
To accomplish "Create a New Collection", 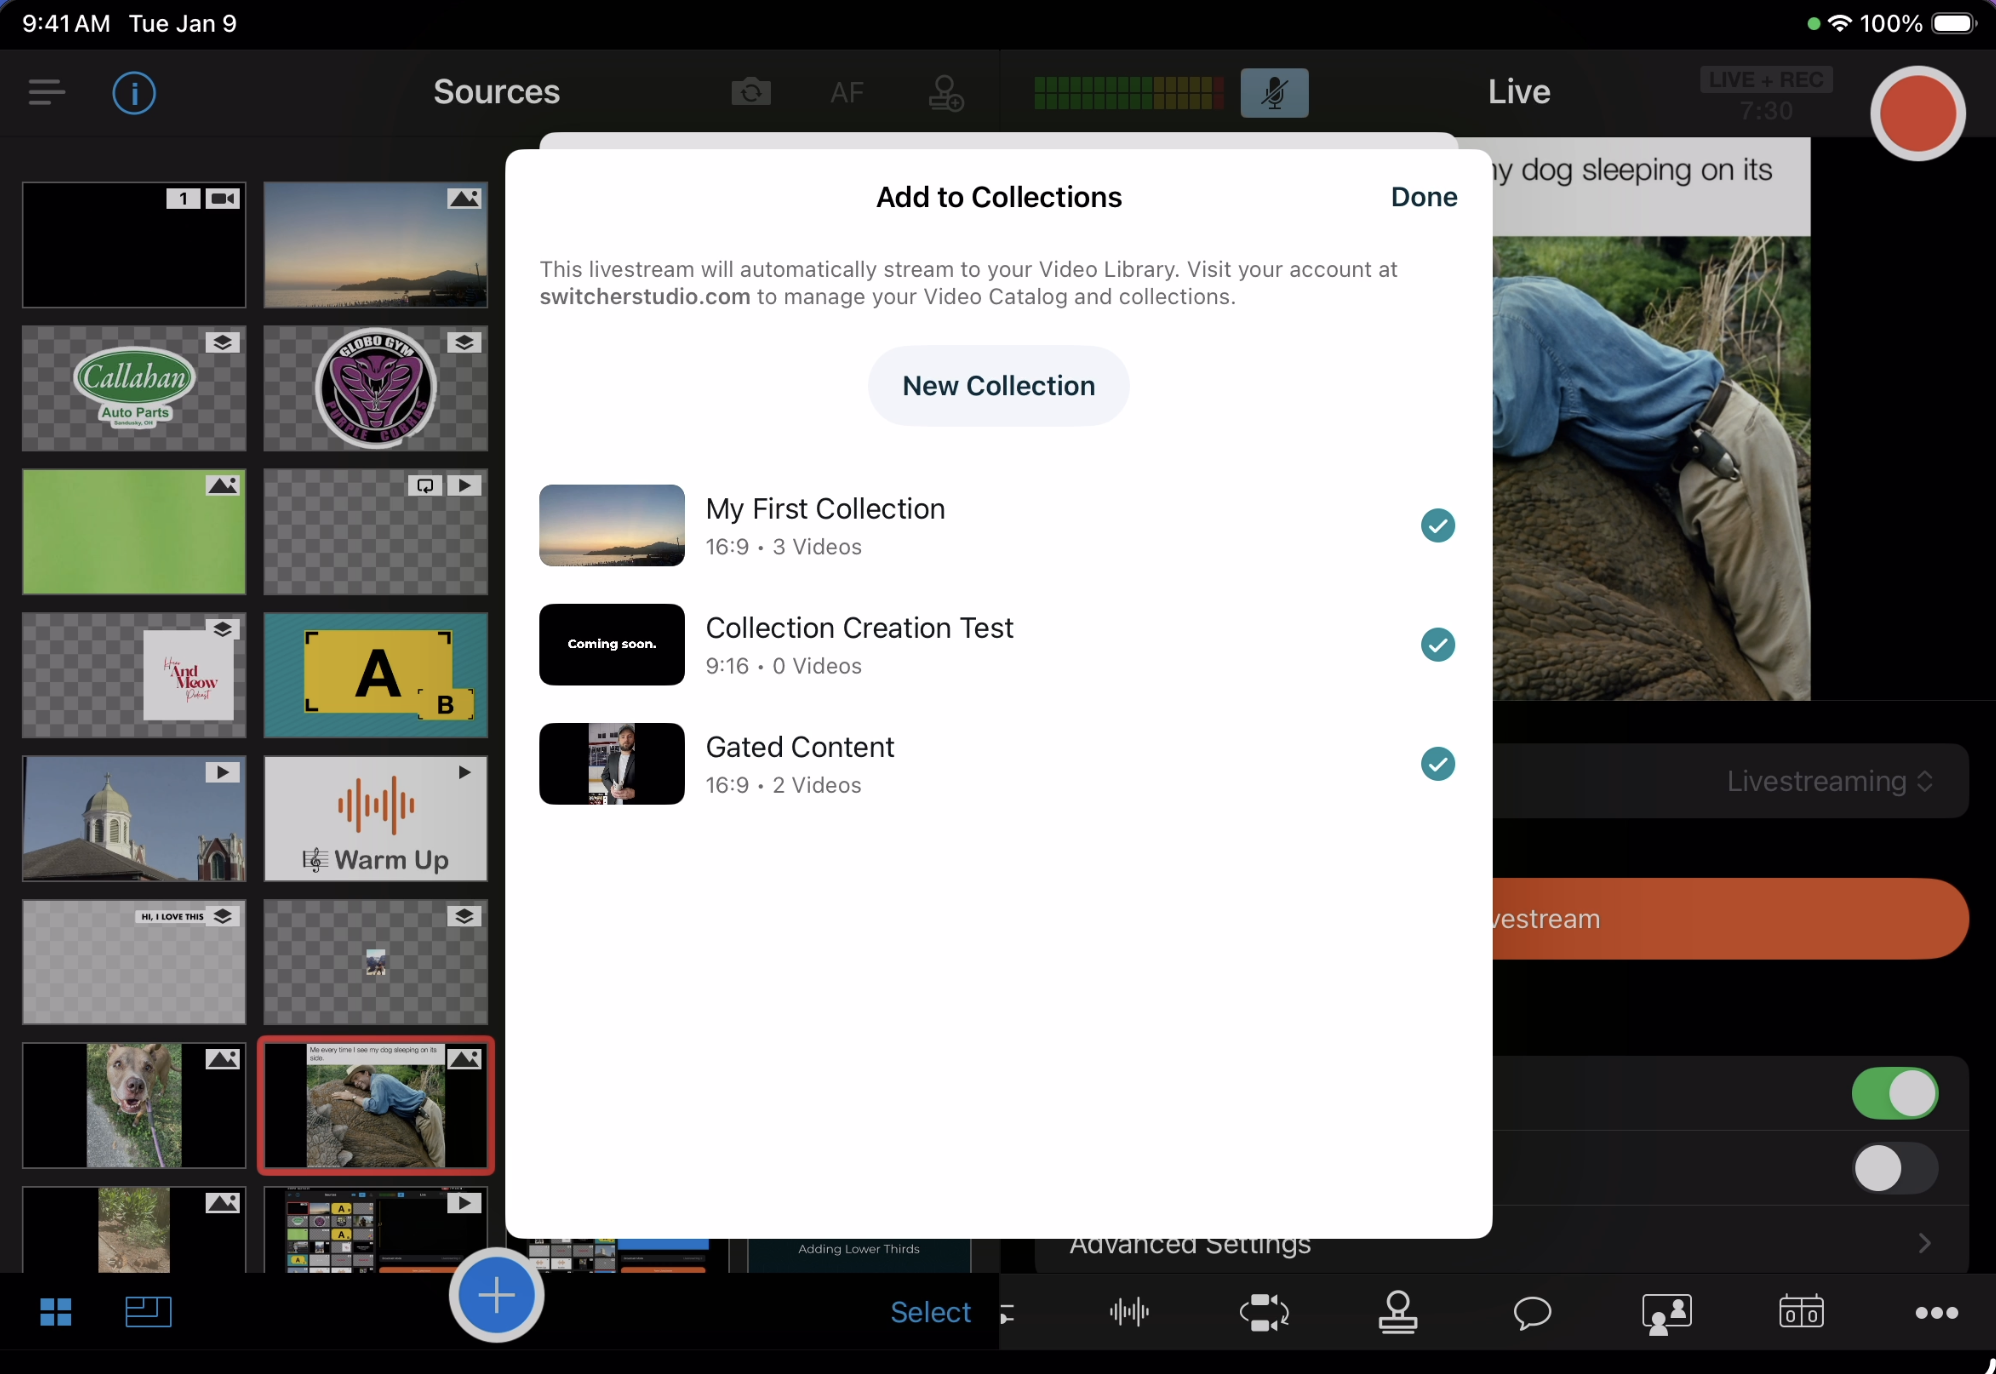I will (998, 386).
